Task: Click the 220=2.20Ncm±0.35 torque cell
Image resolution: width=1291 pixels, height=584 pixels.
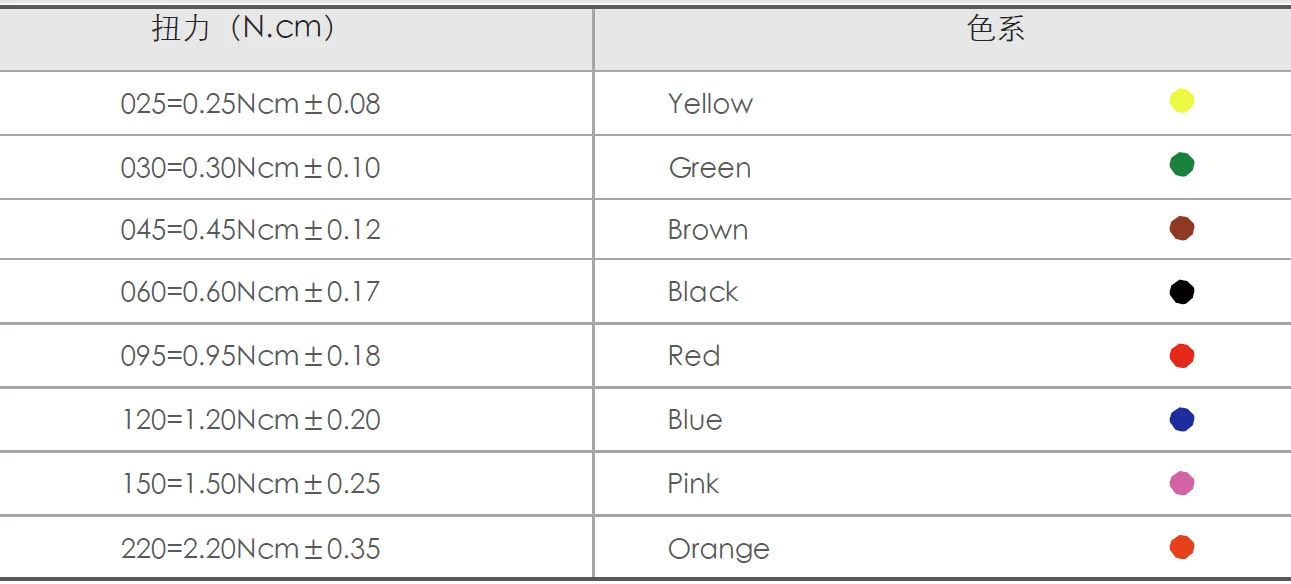Action: (x=250, y=549)
